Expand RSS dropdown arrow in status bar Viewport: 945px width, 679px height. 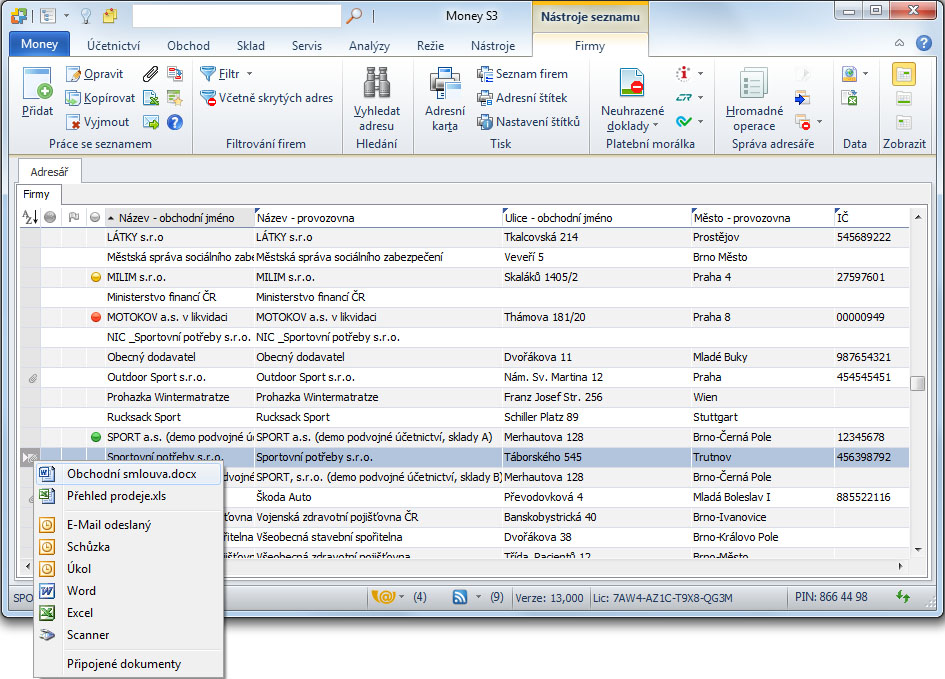[479, 597]
